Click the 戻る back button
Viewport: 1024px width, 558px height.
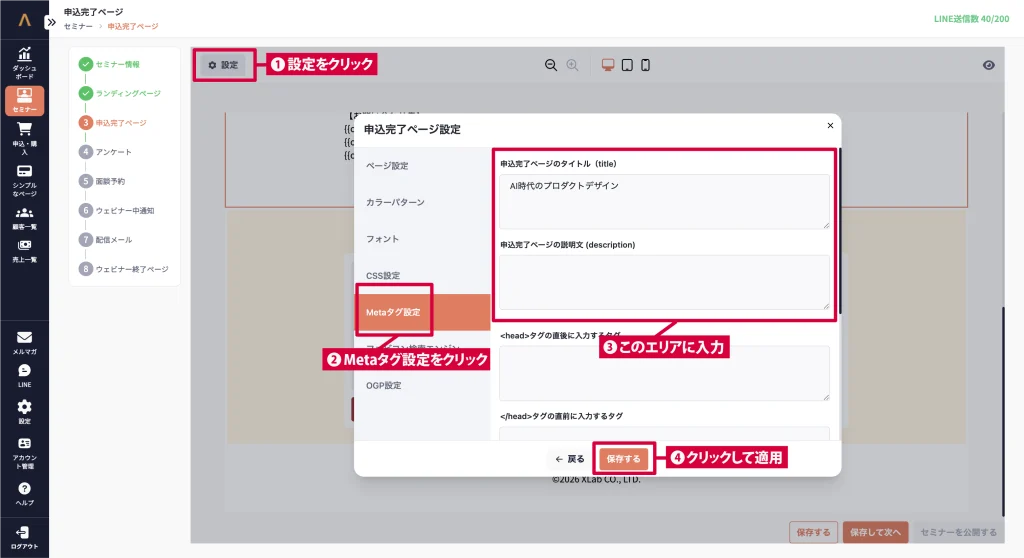[x=570, y=459]
